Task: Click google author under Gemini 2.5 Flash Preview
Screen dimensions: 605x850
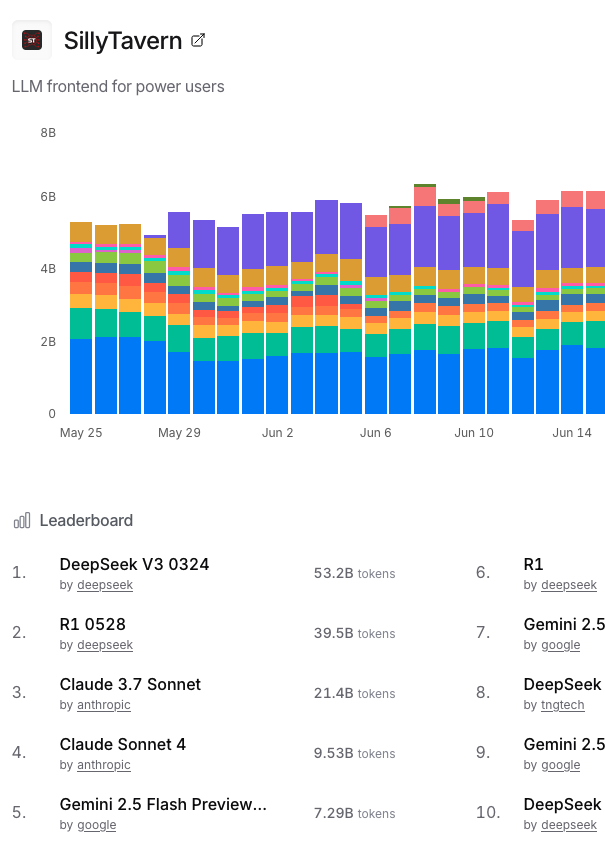Action: pos(96,825)
